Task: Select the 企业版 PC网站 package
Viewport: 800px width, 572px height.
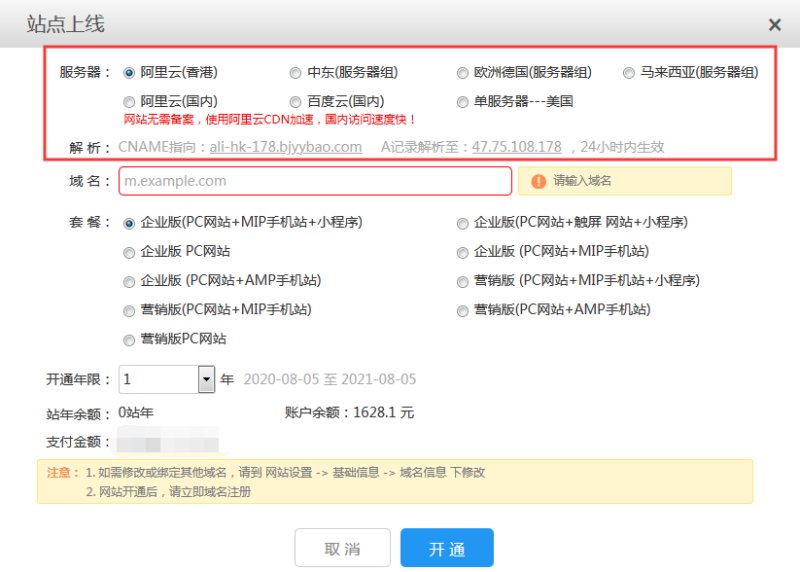Action: 129,252
